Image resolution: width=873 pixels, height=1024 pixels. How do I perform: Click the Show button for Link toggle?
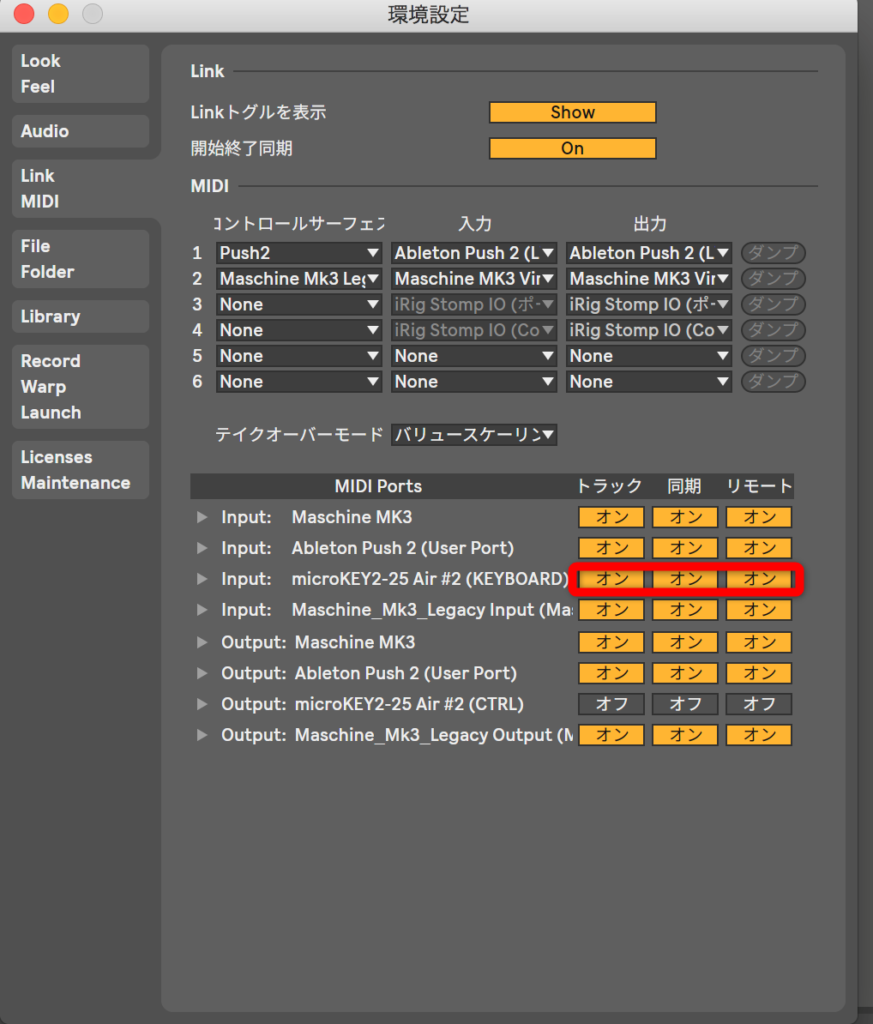pos(572,113)
